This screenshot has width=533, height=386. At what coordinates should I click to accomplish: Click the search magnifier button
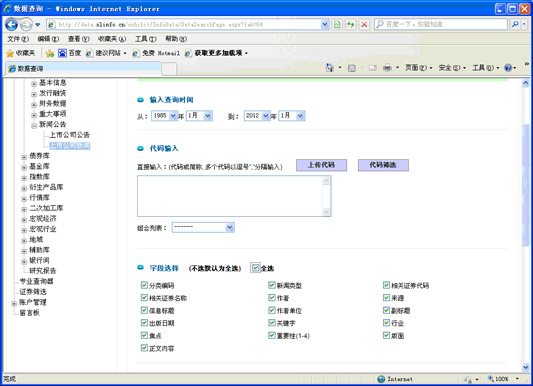pyautogui.click(x=515, y=24)
